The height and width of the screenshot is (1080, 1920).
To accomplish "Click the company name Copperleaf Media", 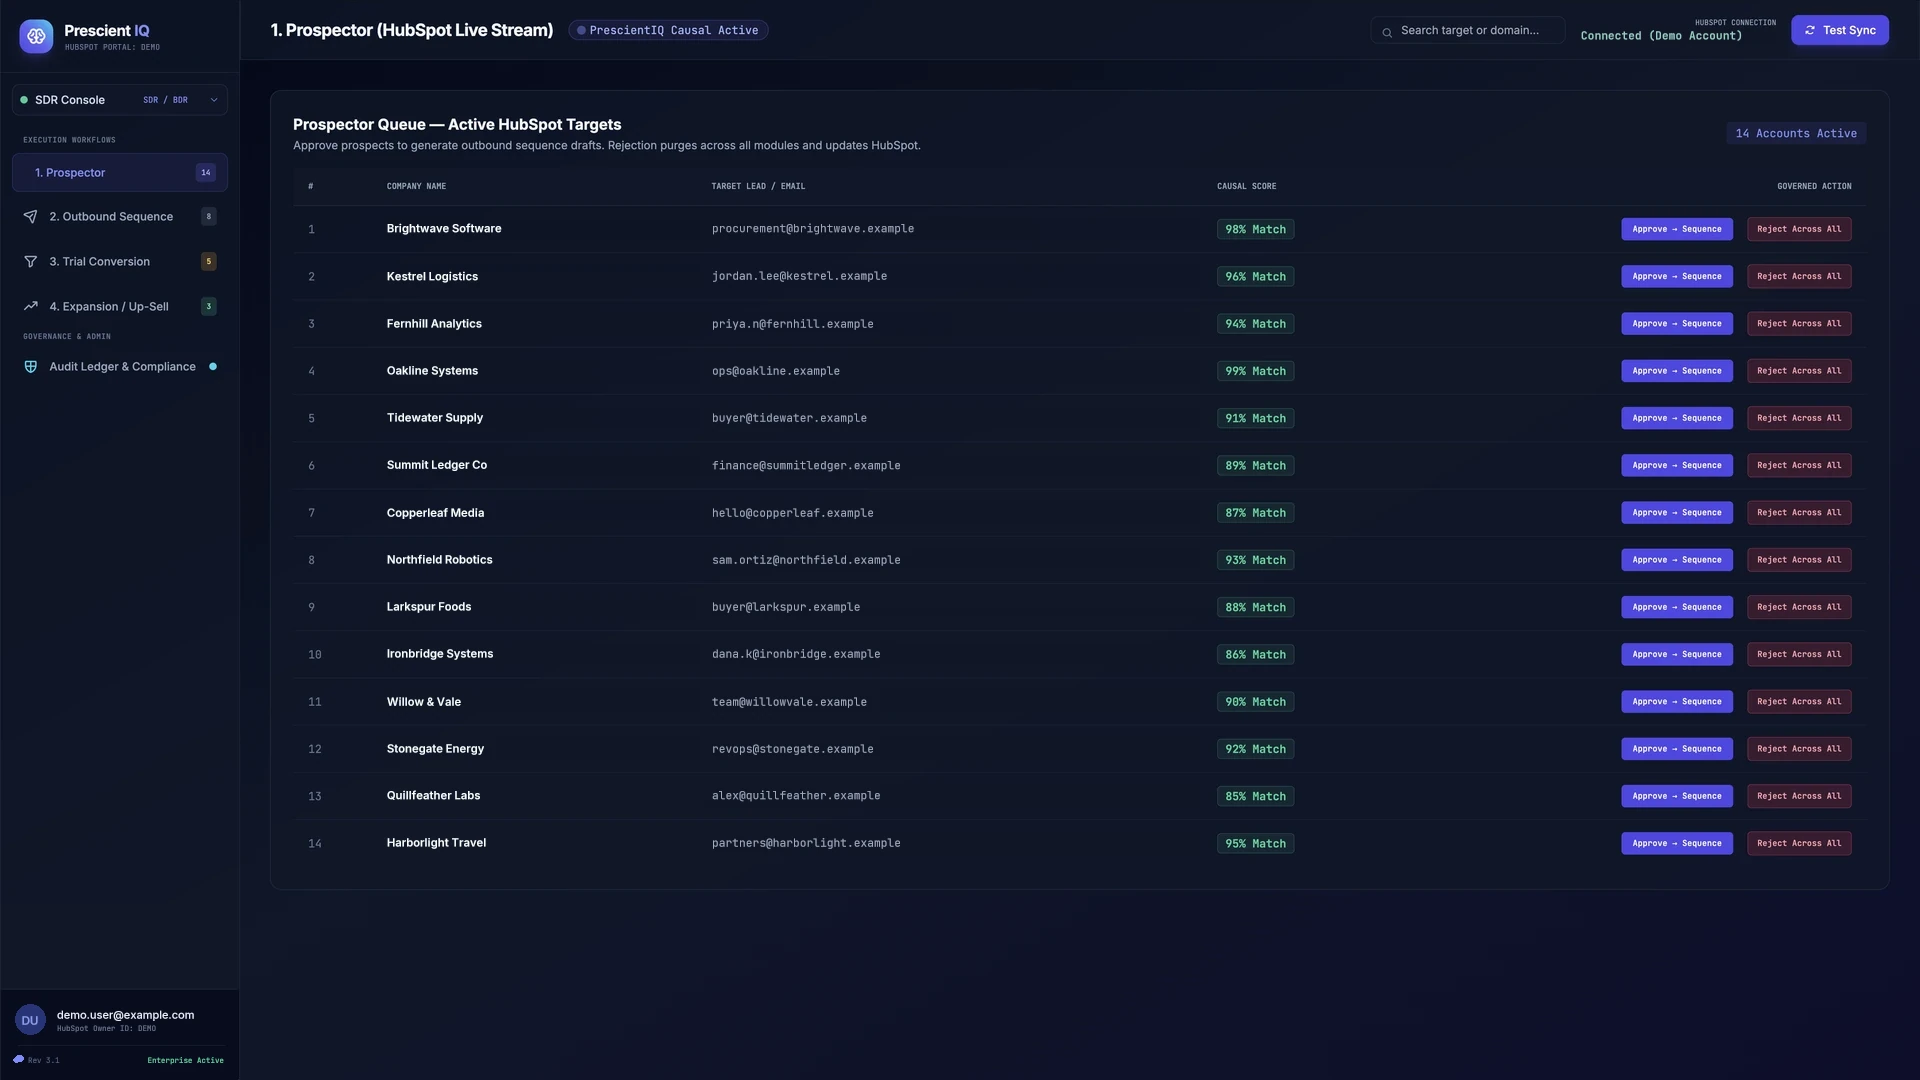I will pyautogui.click(x=435, y=513).
